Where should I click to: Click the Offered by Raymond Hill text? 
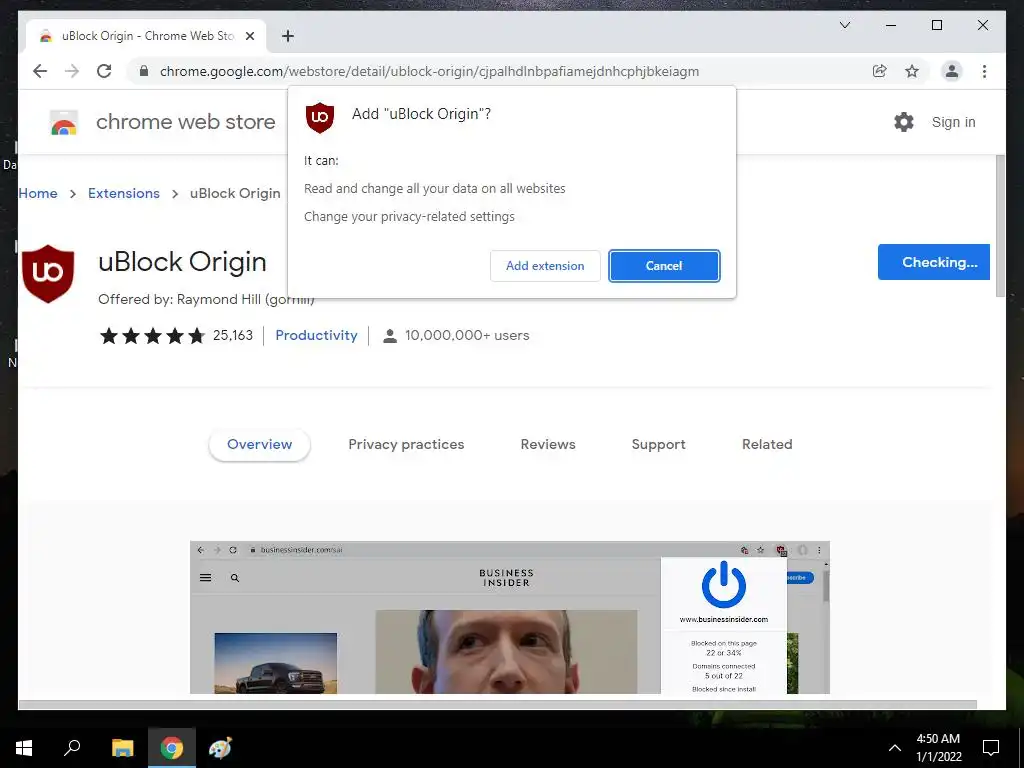(x=206, y=299)
